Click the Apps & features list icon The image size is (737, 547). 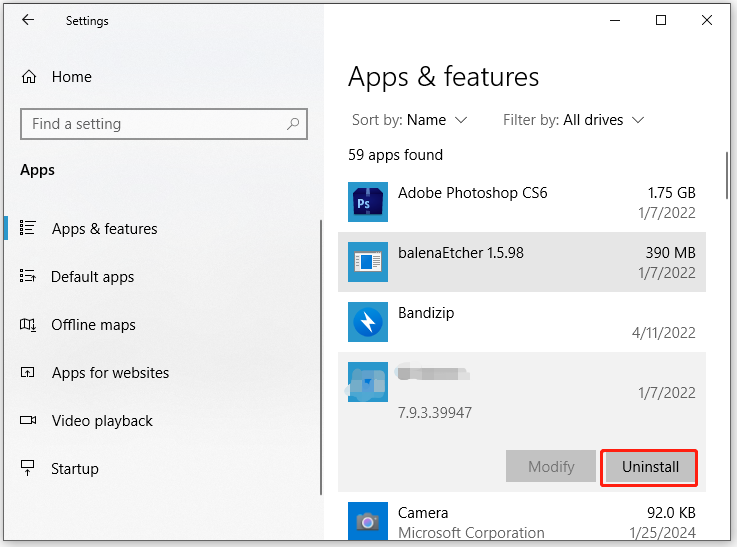28,228
